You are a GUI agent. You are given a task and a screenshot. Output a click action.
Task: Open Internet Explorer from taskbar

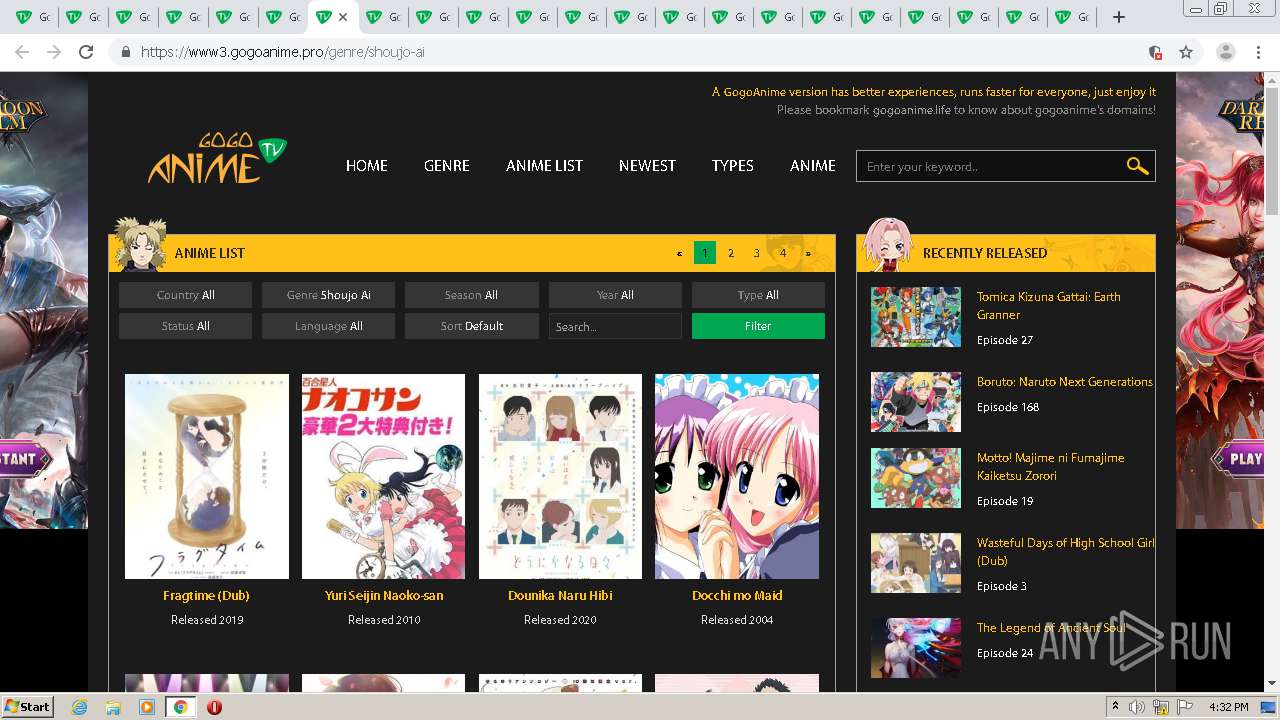pyautogui.click(x=80, y=707)
